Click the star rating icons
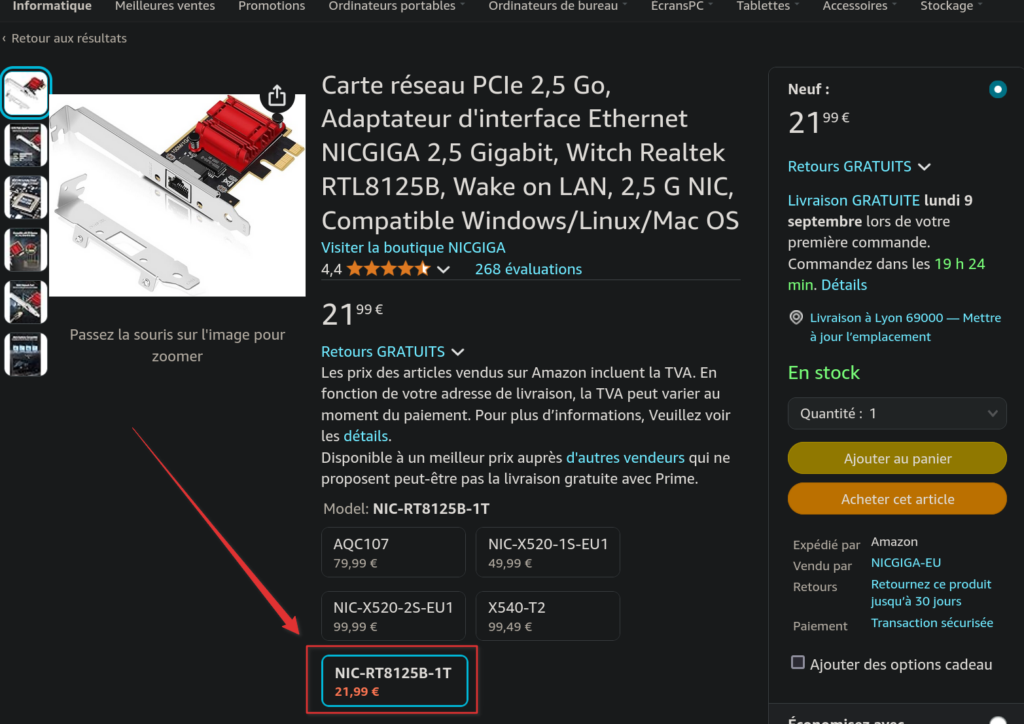The image size is (1024, 724). coord(388,269)
